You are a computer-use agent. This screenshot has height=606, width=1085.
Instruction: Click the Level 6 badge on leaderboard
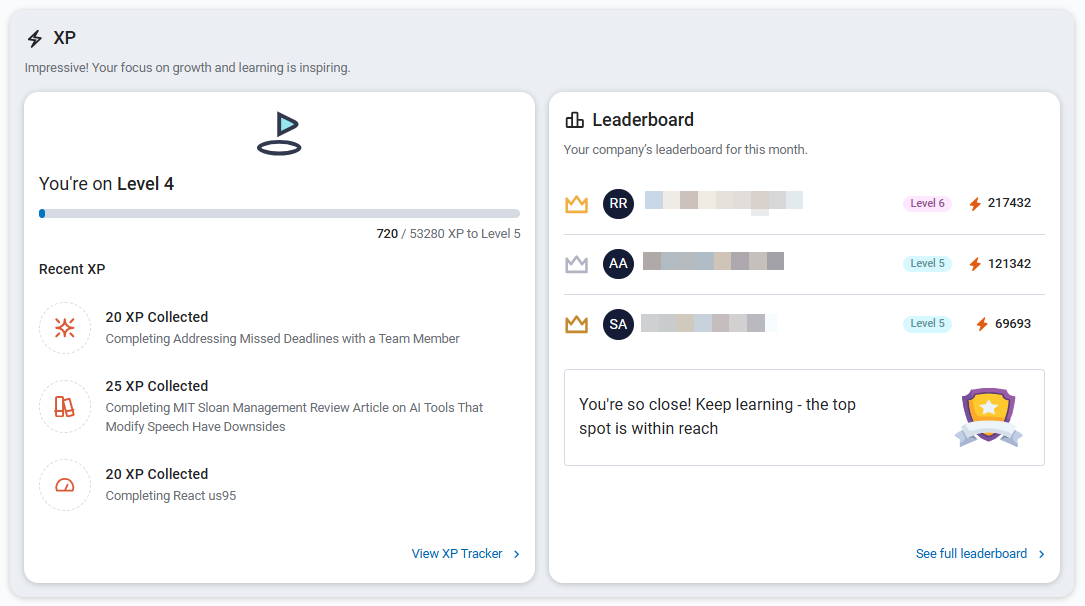click(927, 204)
